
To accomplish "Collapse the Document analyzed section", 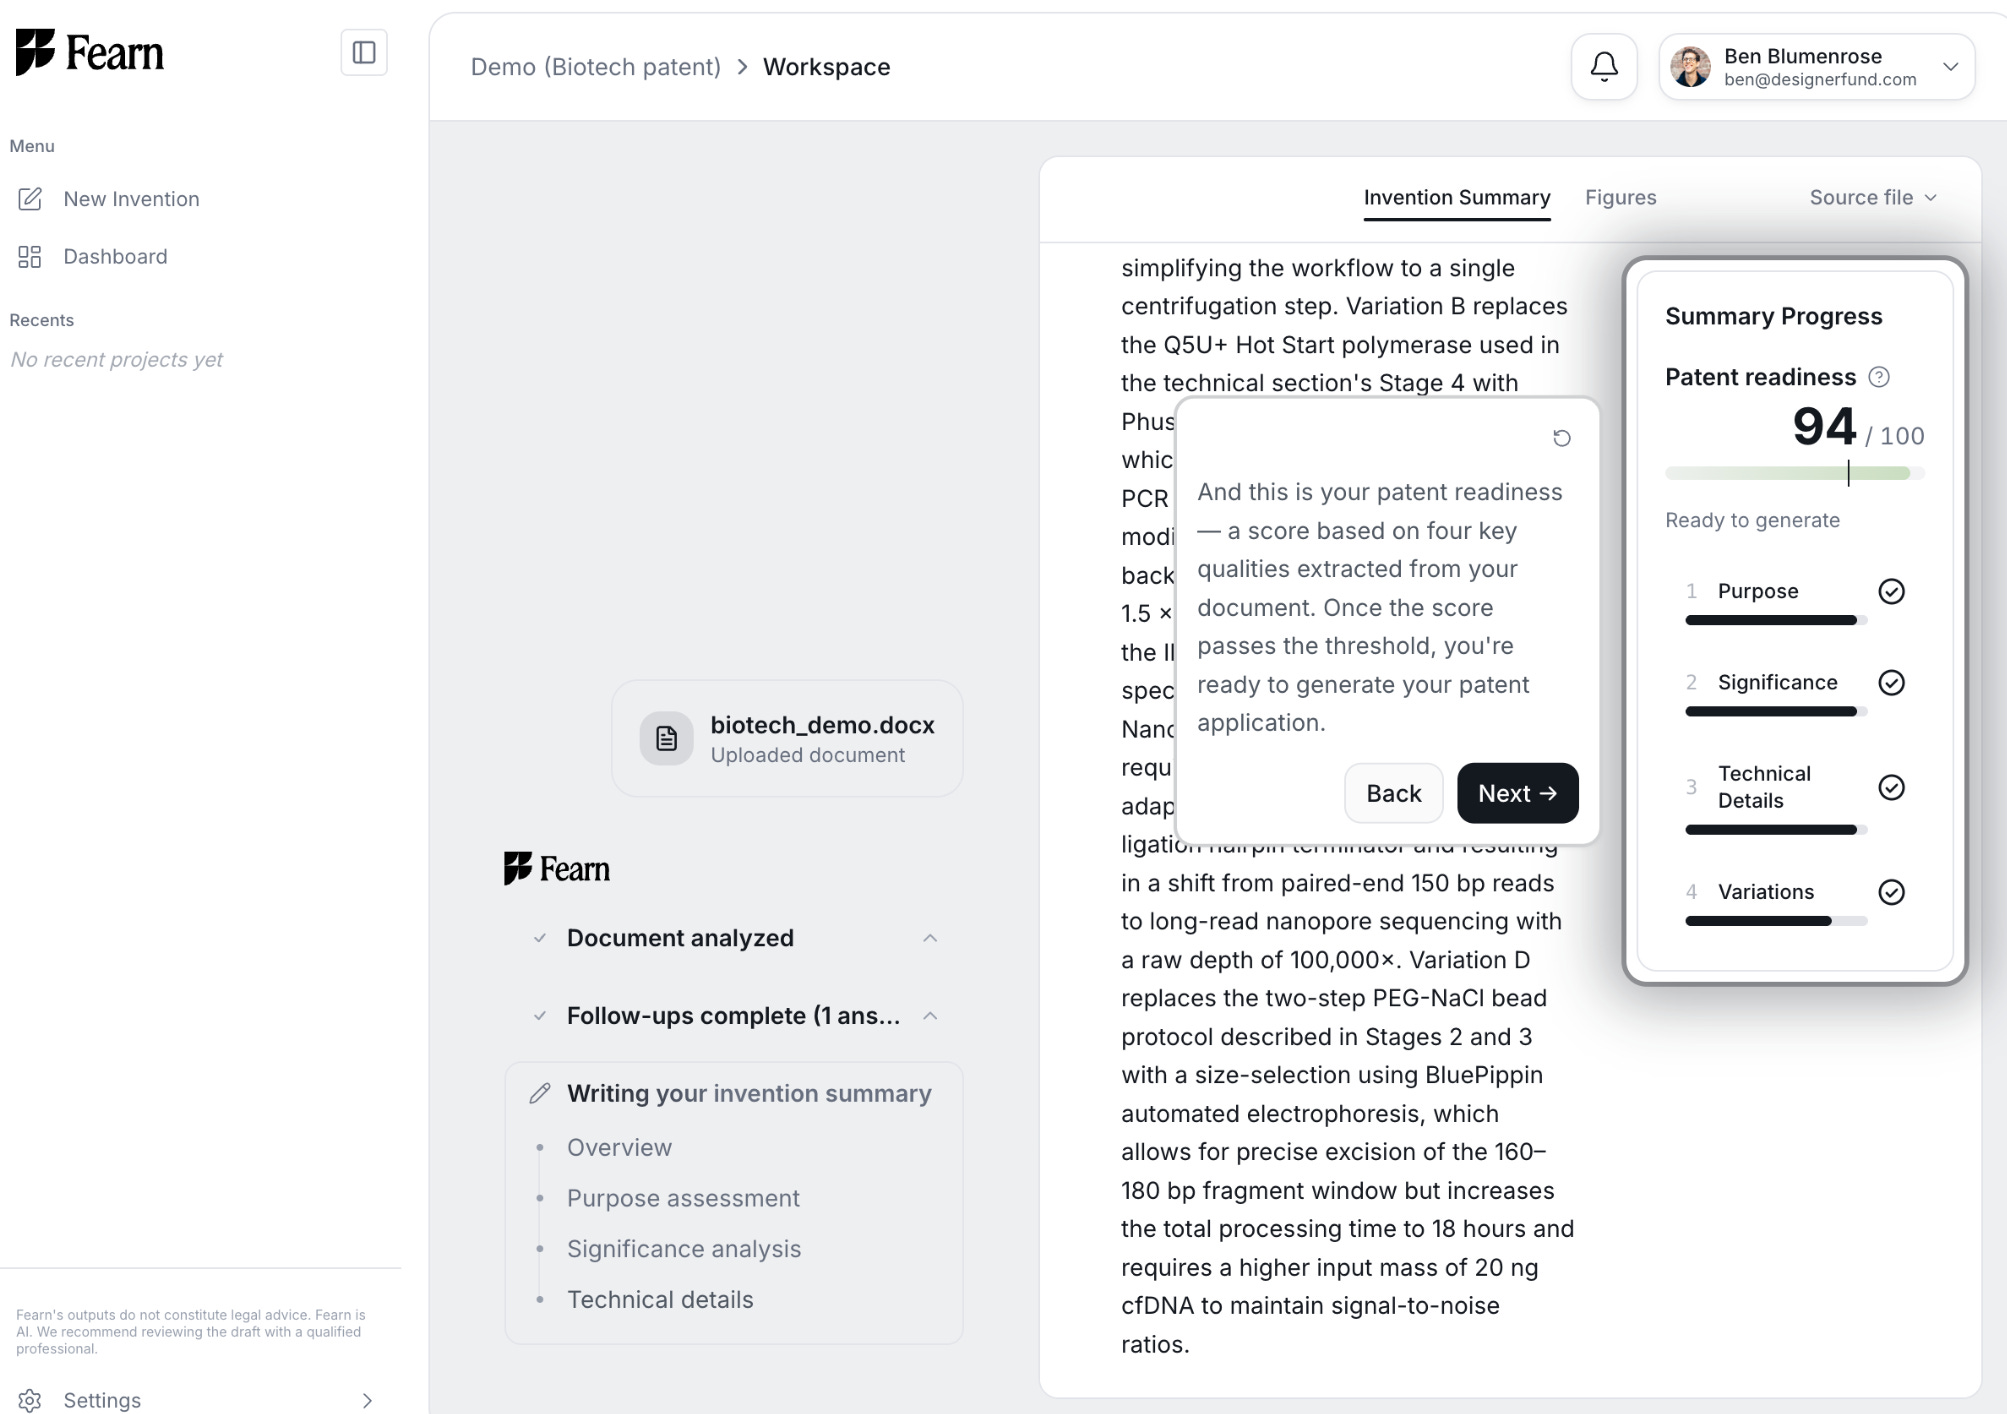I will click(x=929, y=938).
